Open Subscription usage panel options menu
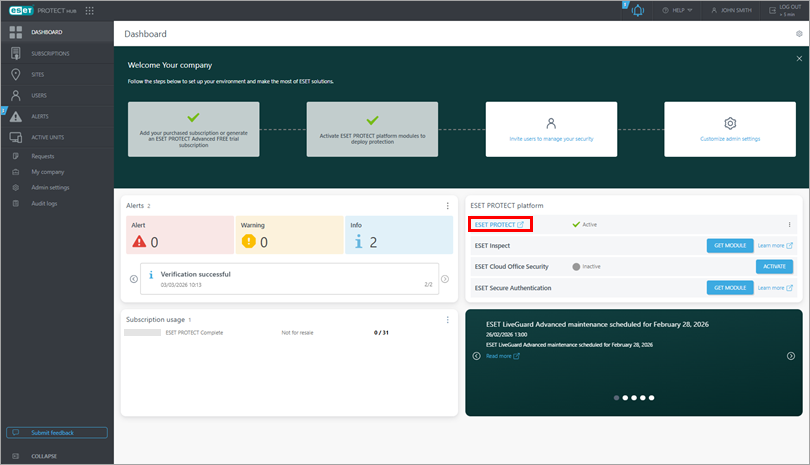The width and height of the screenshot is (810, 465). 447,320
